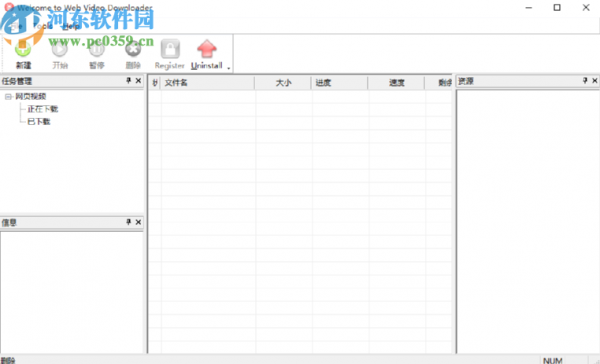This screenshot has width=600, height=364.
Task: Open the toolbar overflow dropdown arrow
Action: pyautogui.click(x=229, y=68)
